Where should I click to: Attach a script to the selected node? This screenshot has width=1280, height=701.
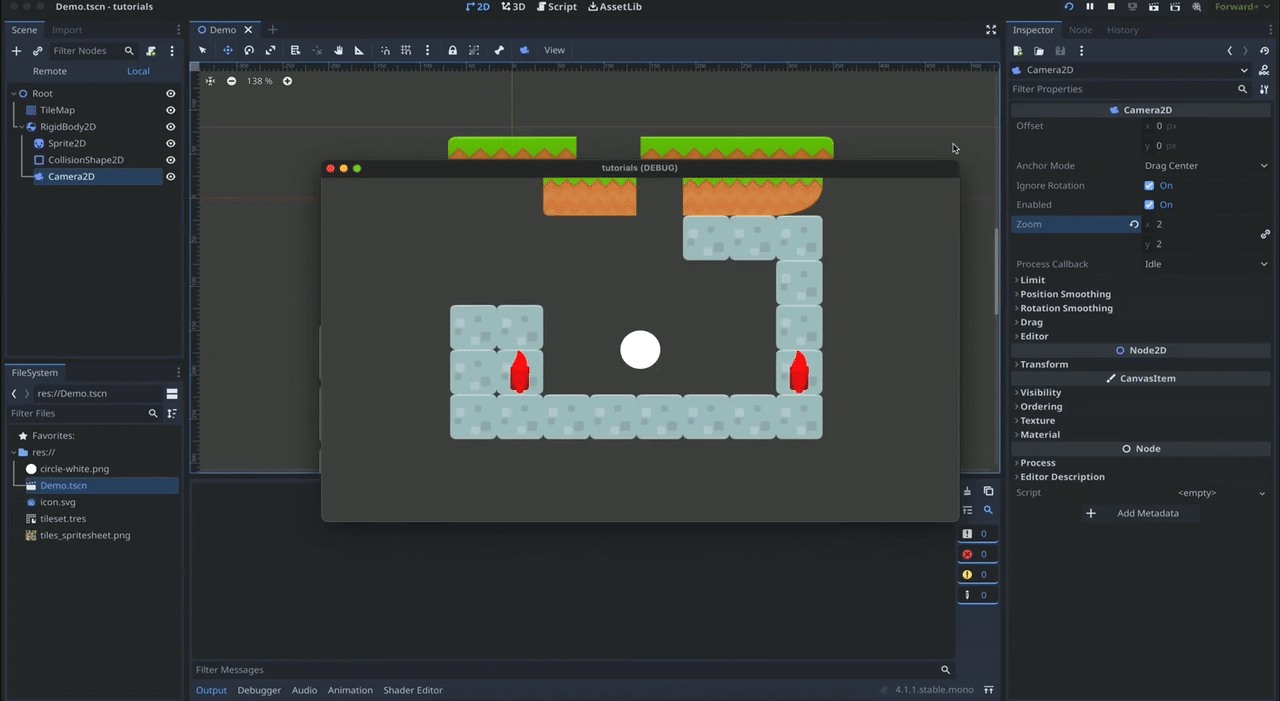click(151, 51)
